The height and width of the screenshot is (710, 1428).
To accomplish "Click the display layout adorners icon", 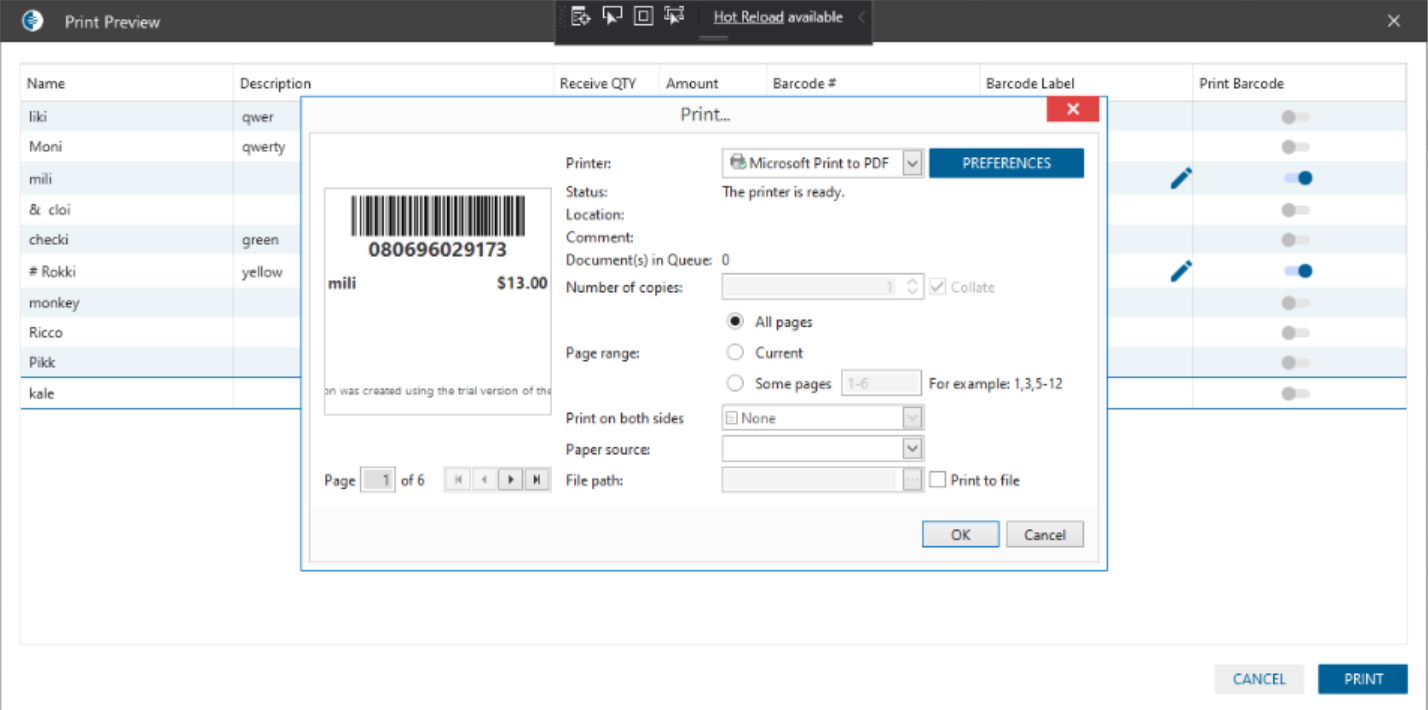I will pos(643,16).
